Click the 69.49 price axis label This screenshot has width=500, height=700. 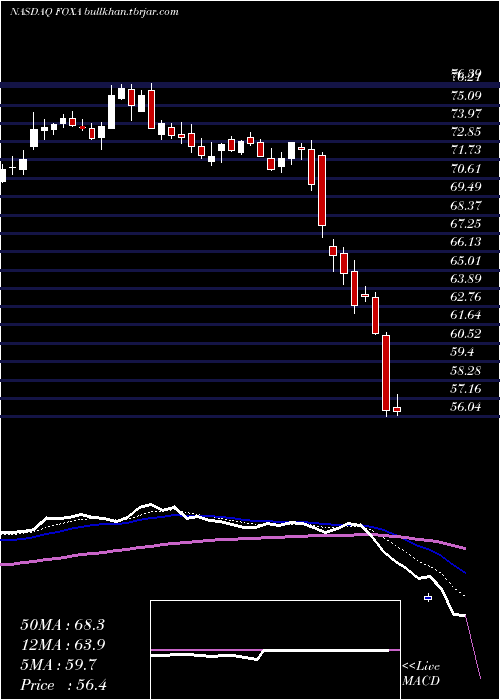[x=467, y=187]
